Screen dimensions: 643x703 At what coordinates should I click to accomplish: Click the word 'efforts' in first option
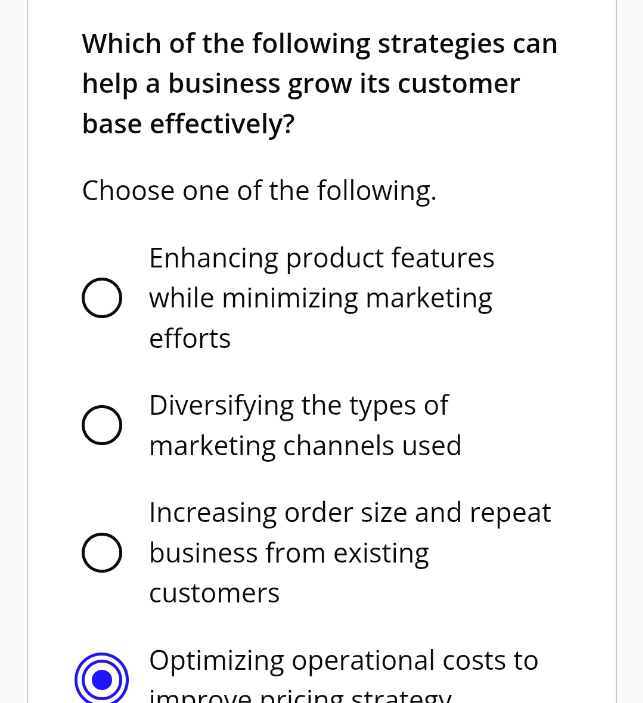(x=190, y=338)
